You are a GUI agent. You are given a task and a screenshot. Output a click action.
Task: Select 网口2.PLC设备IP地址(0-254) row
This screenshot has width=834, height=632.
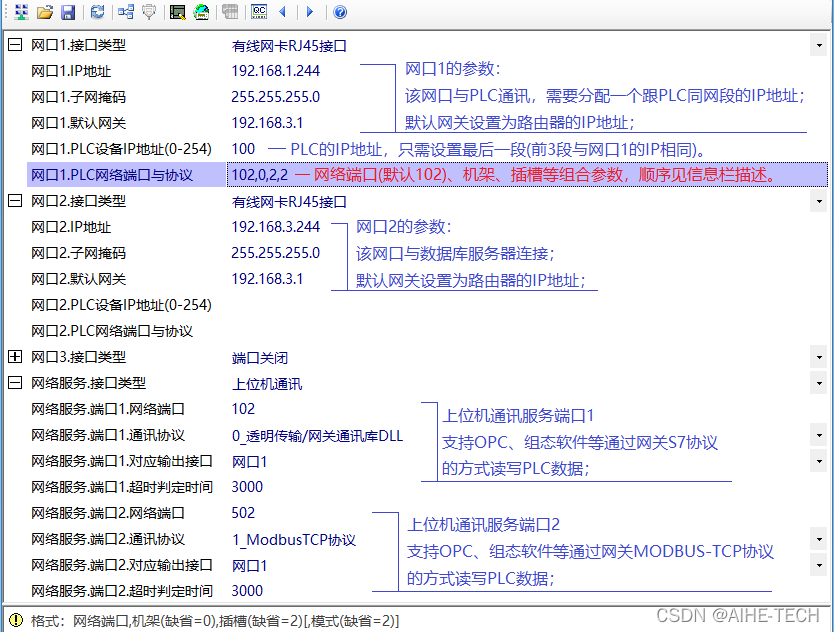(x=121, y=305)
